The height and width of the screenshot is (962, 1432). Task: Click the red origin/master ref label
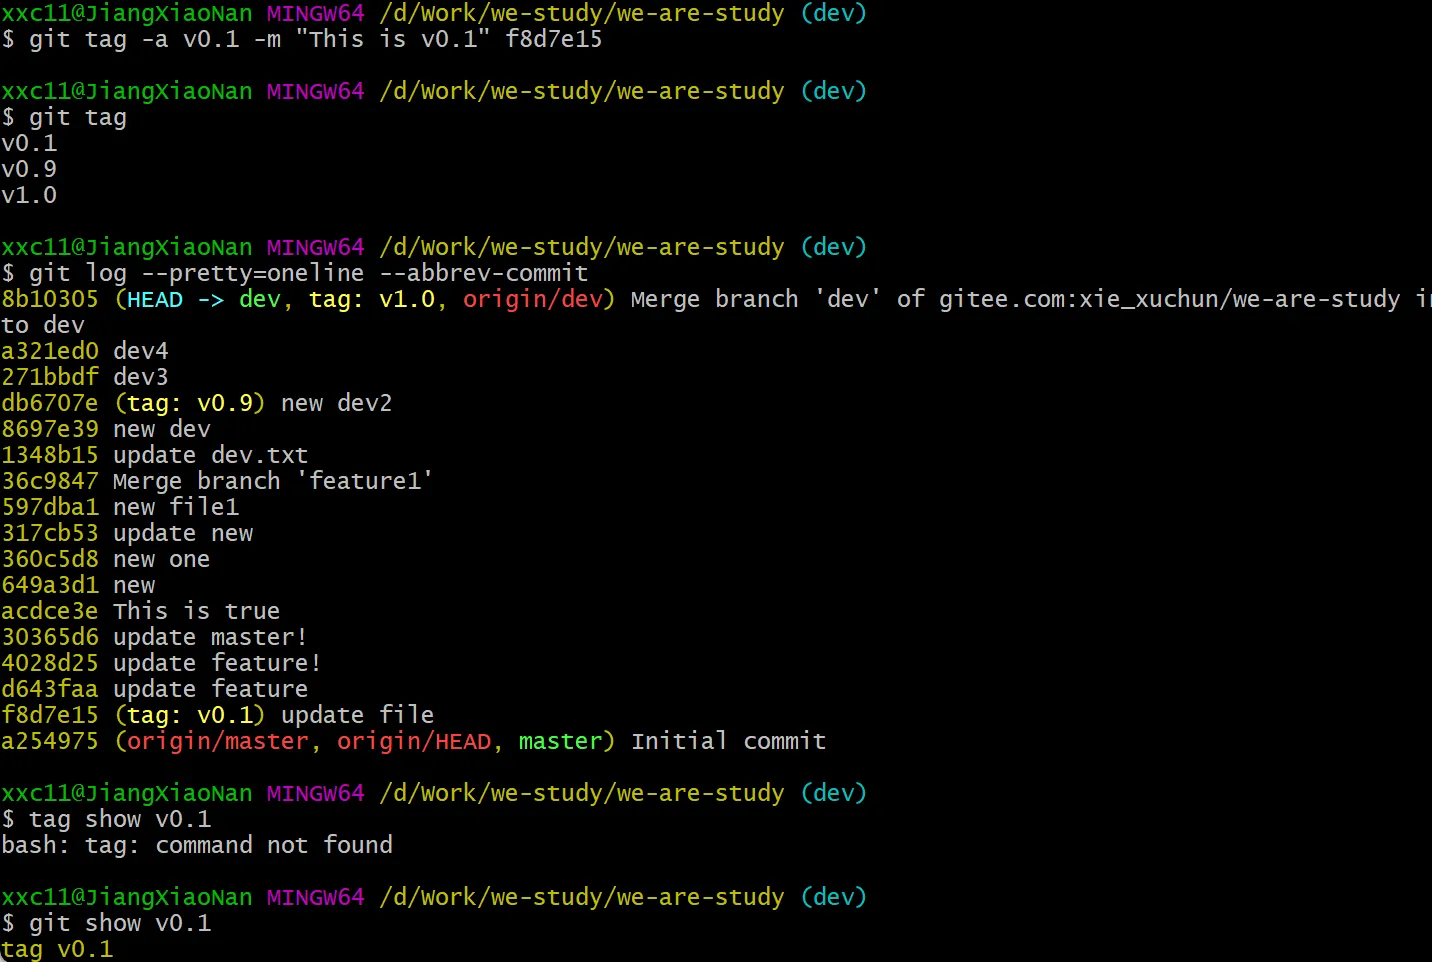pos(217,741)
